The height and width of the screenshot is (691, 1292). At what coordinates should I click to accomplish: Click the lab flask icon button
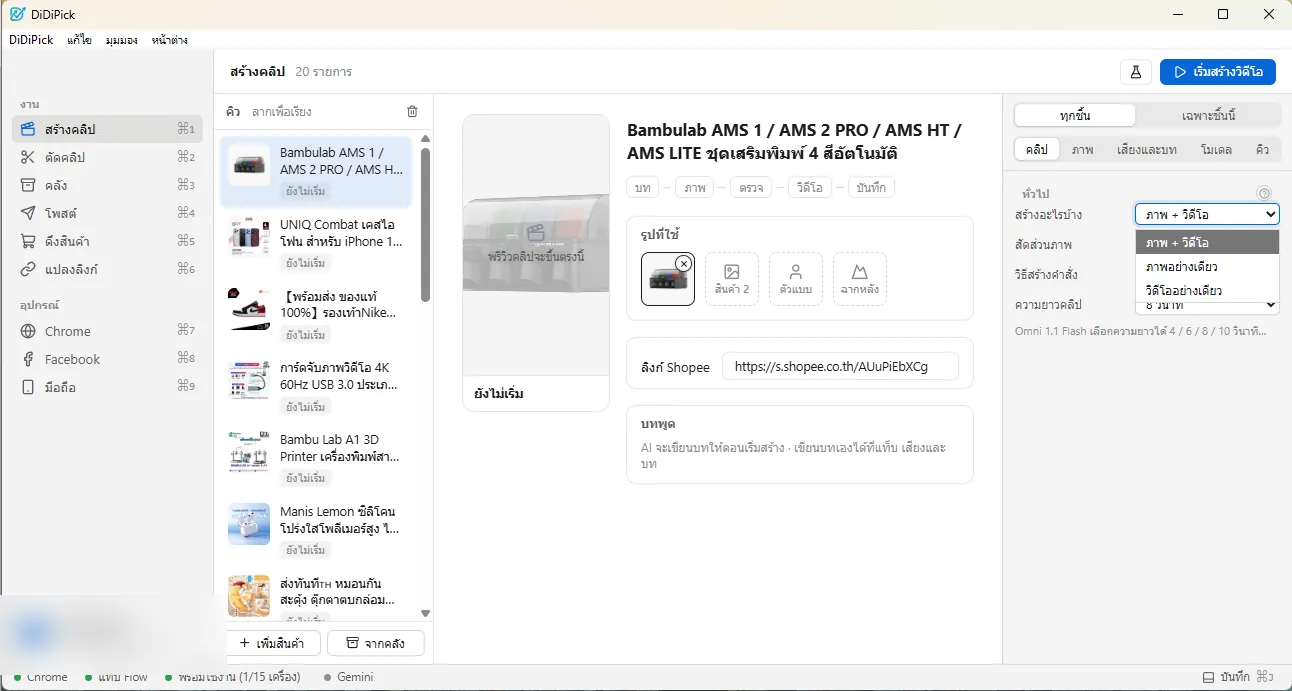(1136, 72)
